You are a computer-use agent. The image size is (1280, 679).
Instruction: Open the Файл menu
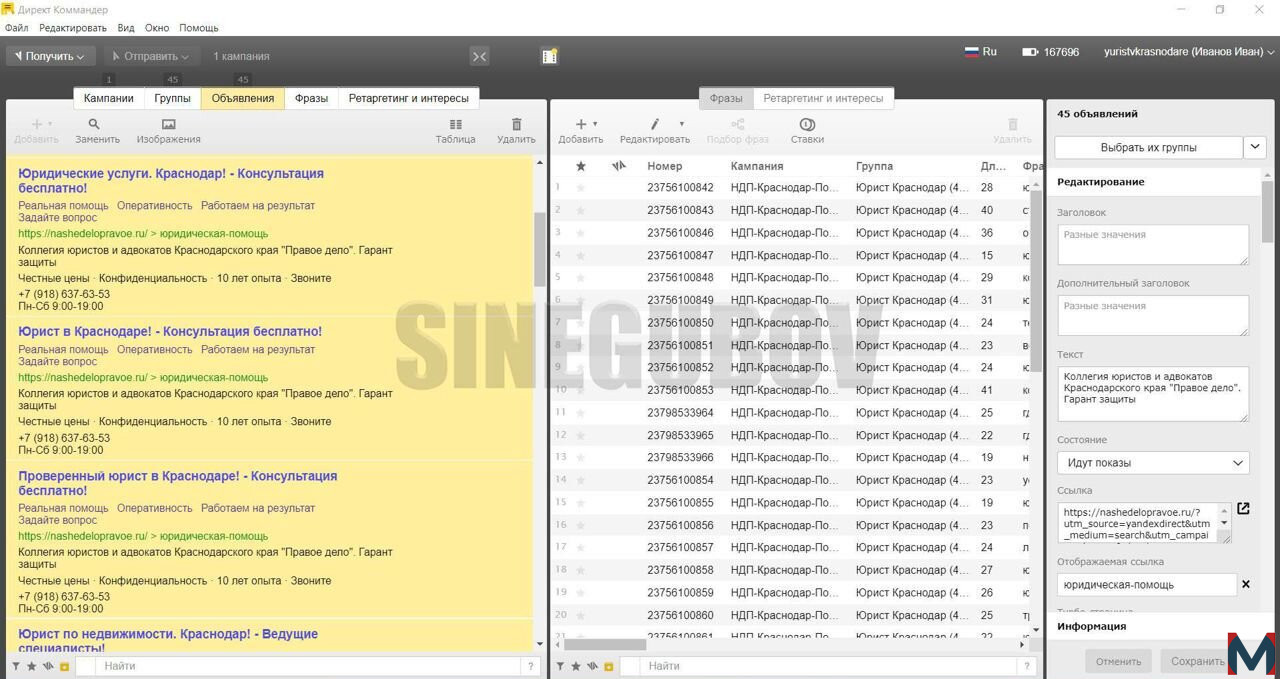pyautogui.click(x=17, y=28)
